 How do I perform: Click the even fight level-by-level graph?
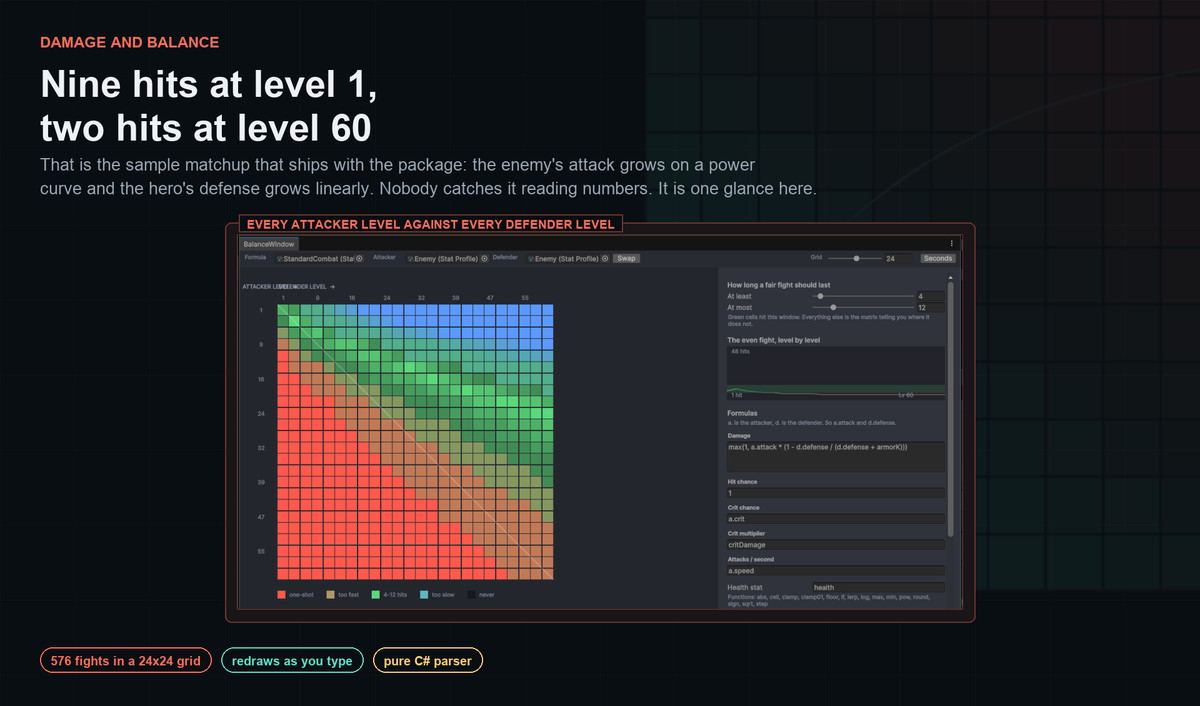click(x=836, y=373)
